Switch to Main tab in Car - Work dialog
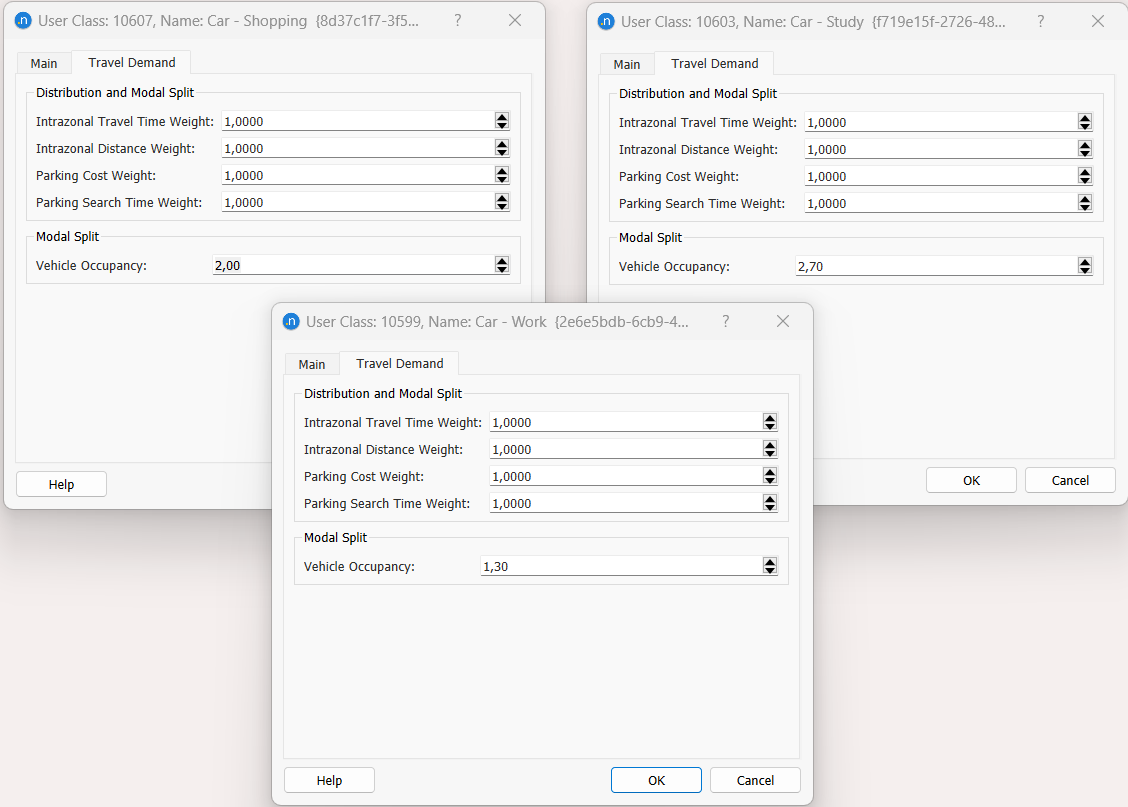1128x807 pixels. click(312, 364)
